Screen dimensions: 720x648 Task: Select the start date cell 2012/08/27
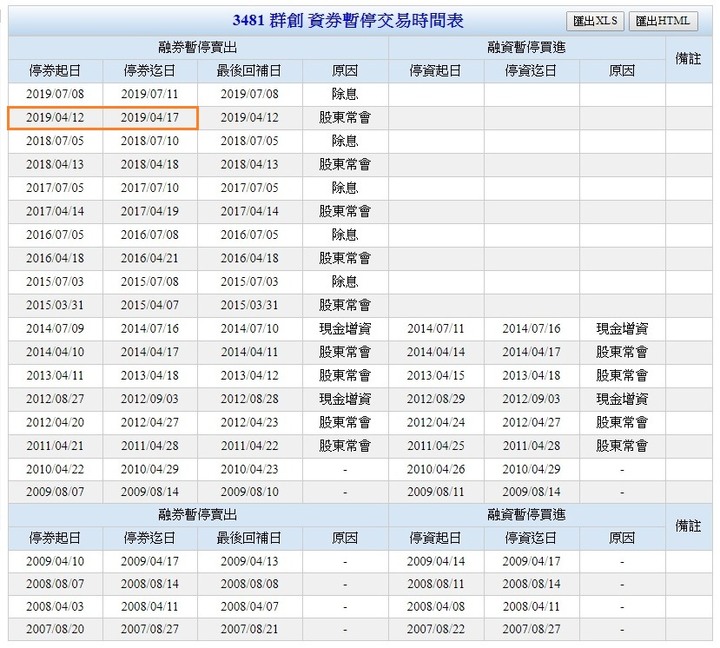pos(55,399)
